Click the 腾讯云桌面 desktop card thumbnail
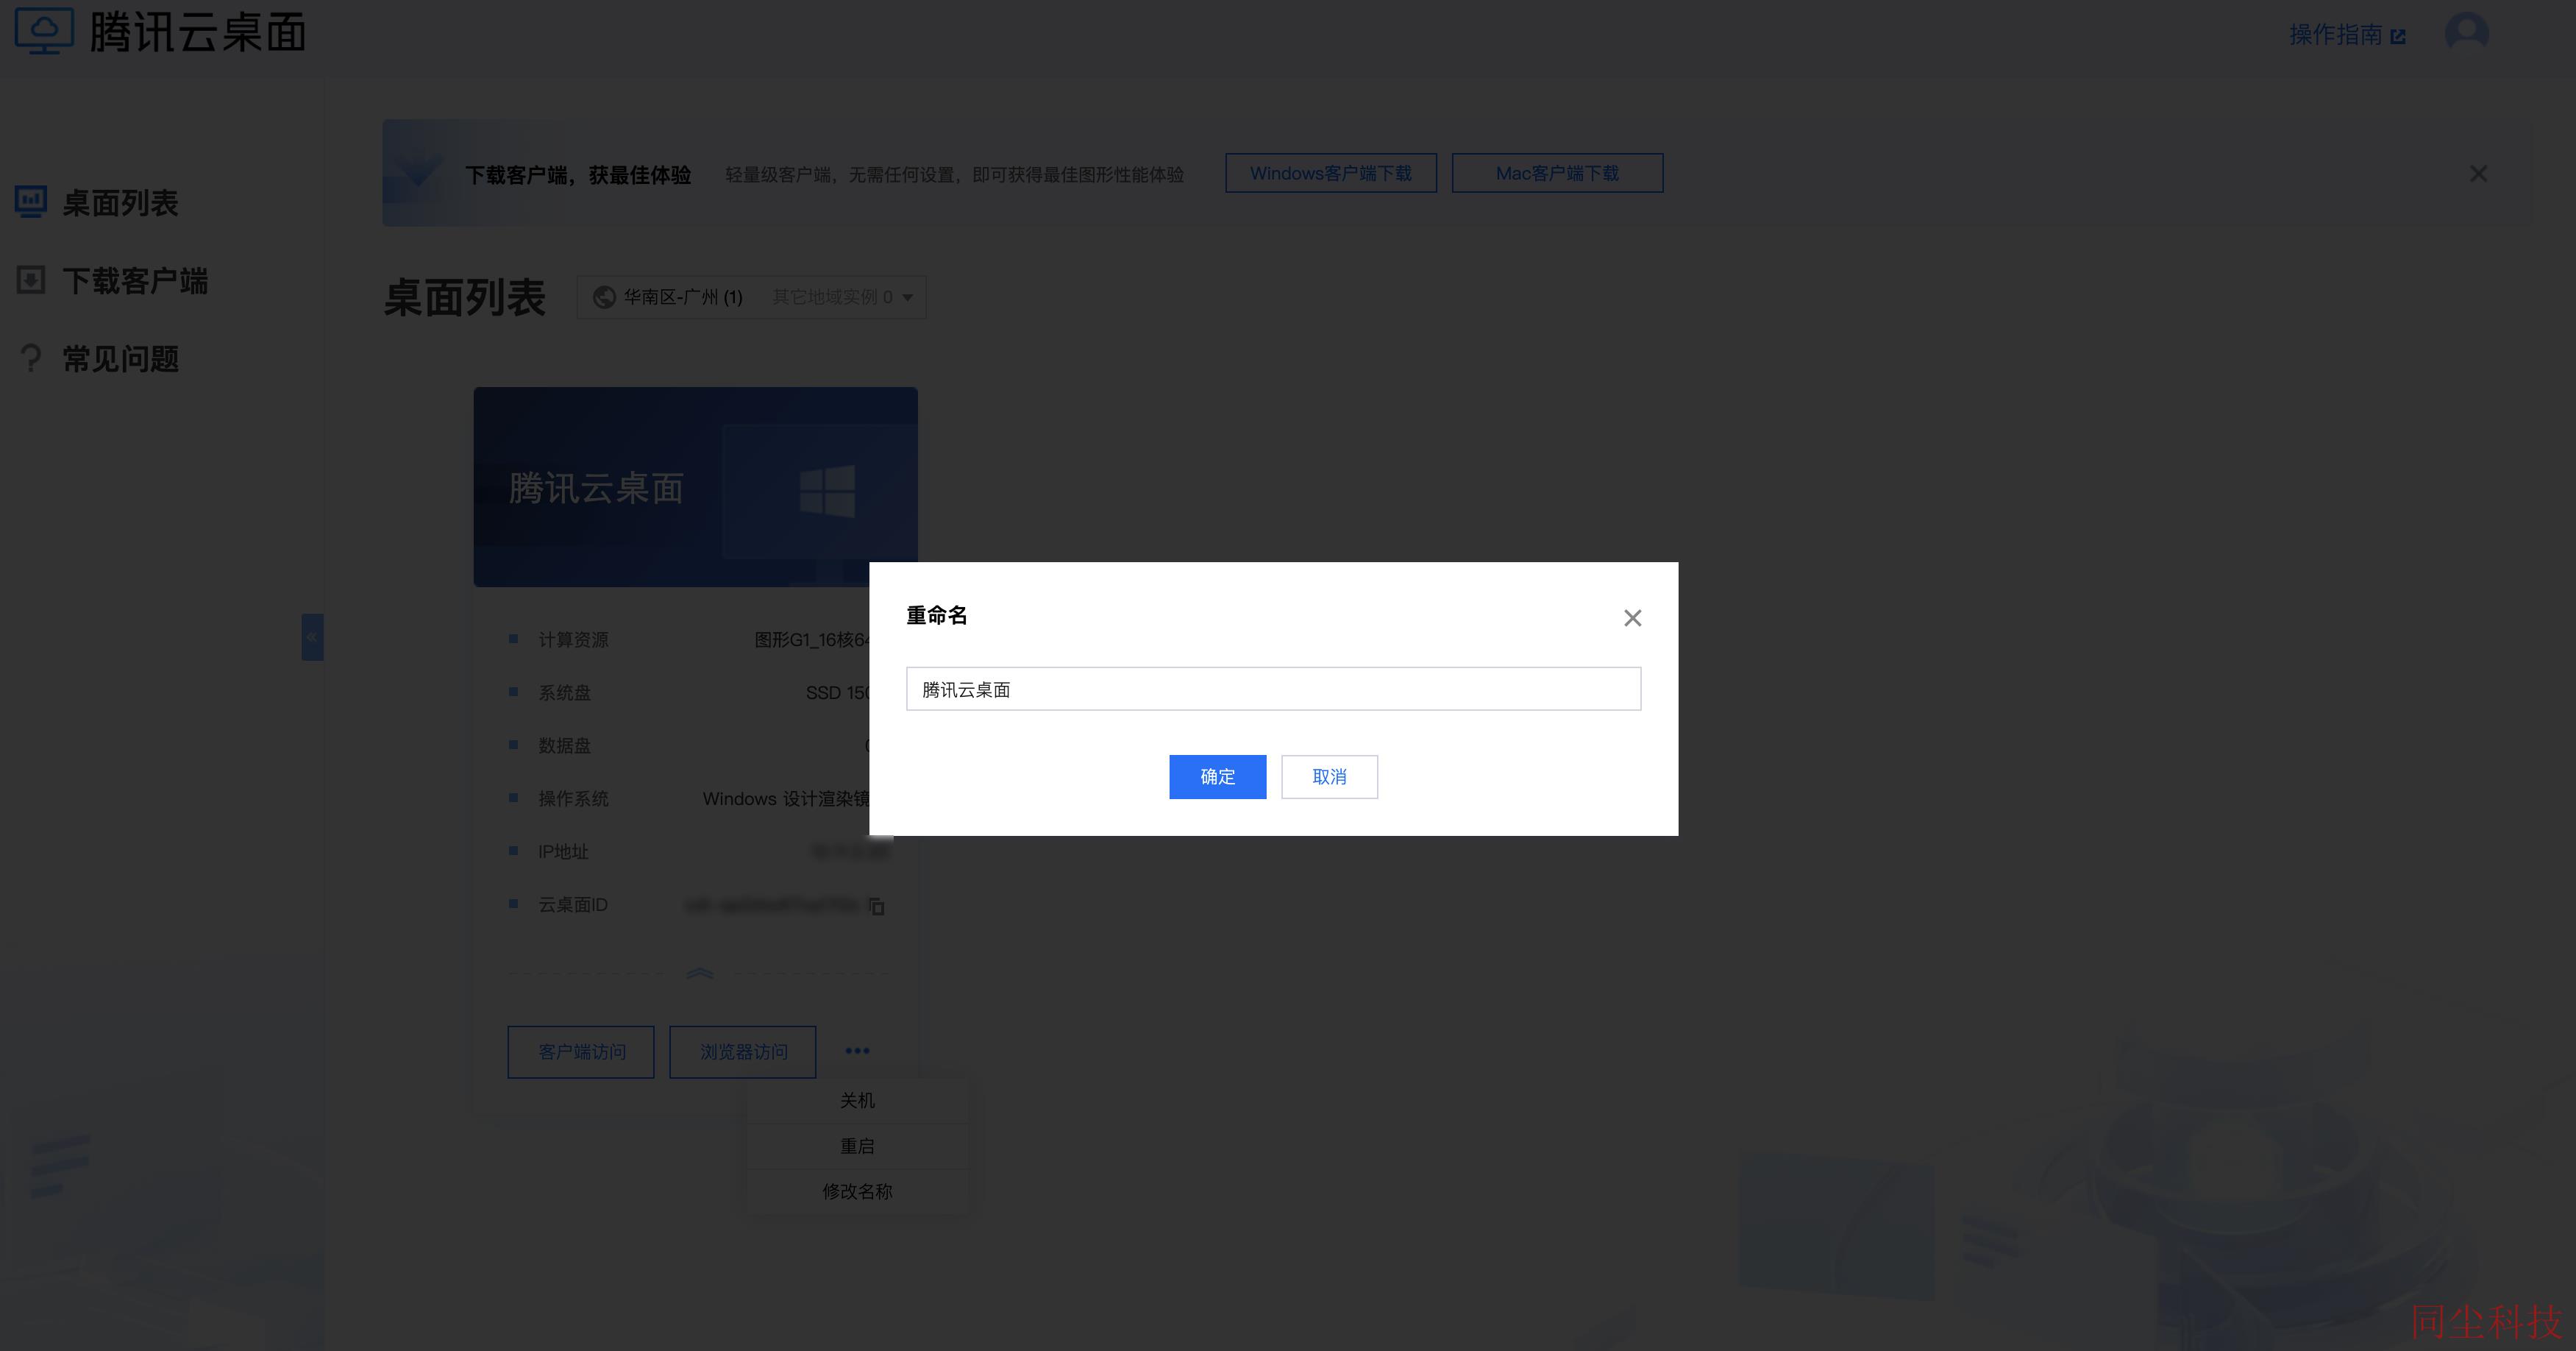Viewport: 2576px width, 1351px height. [x=695, y=487]
